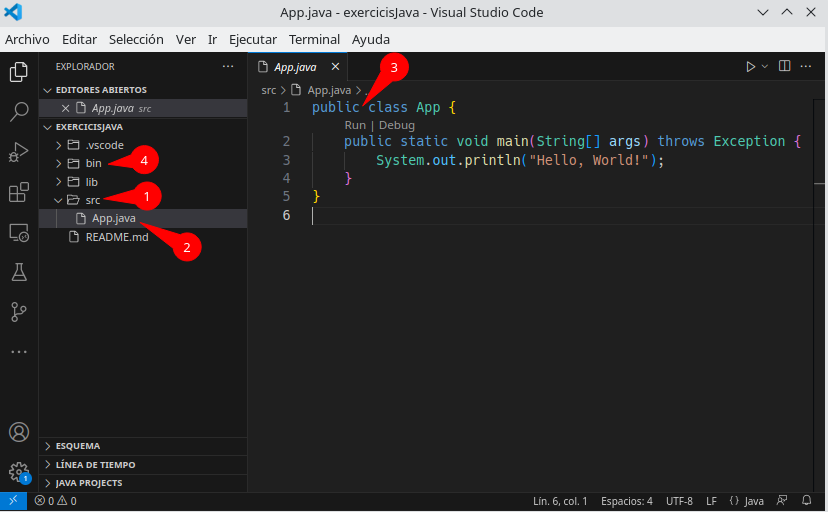Restore down the window with the up caret button

tap(787, 12)
